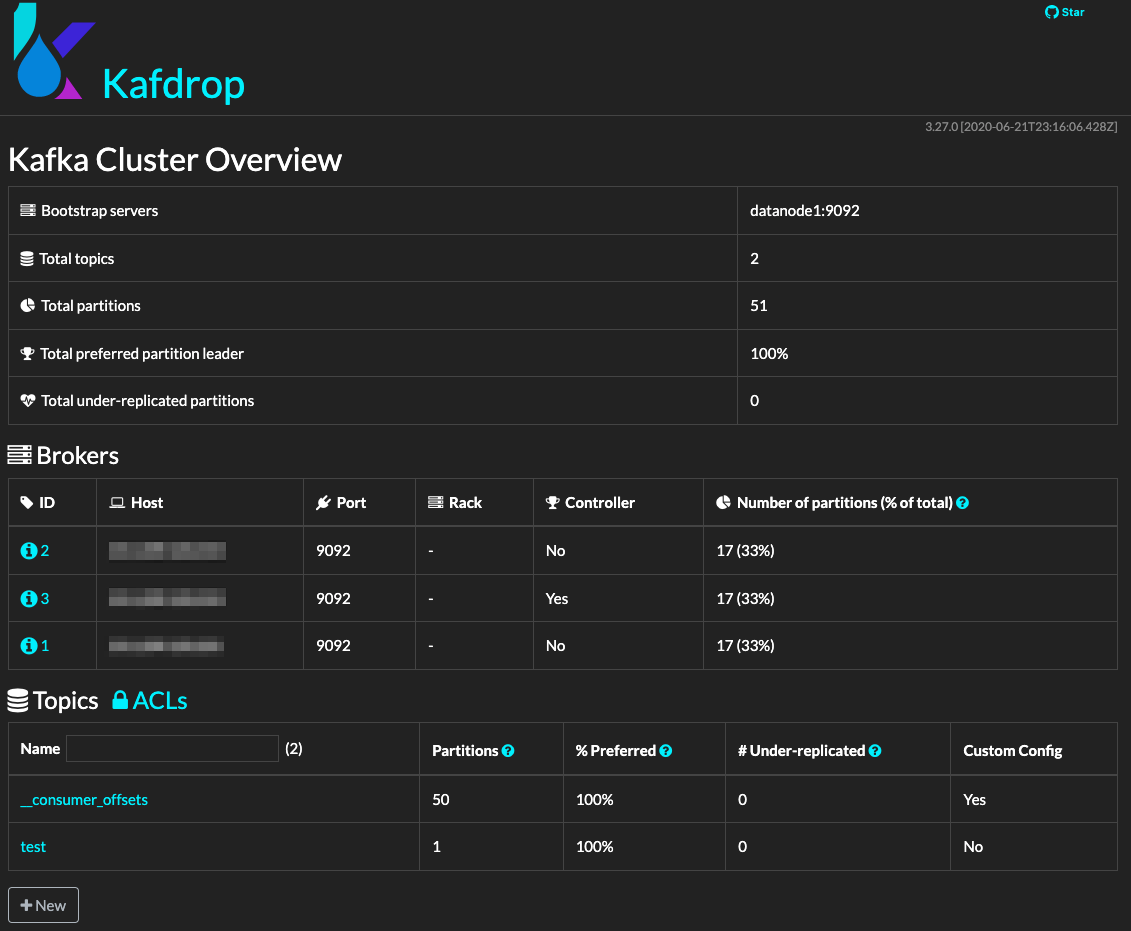Image resolution: width=1131 pixels, height=931 pixels.
Task: Click the New topic button
Action: (43, 905)
